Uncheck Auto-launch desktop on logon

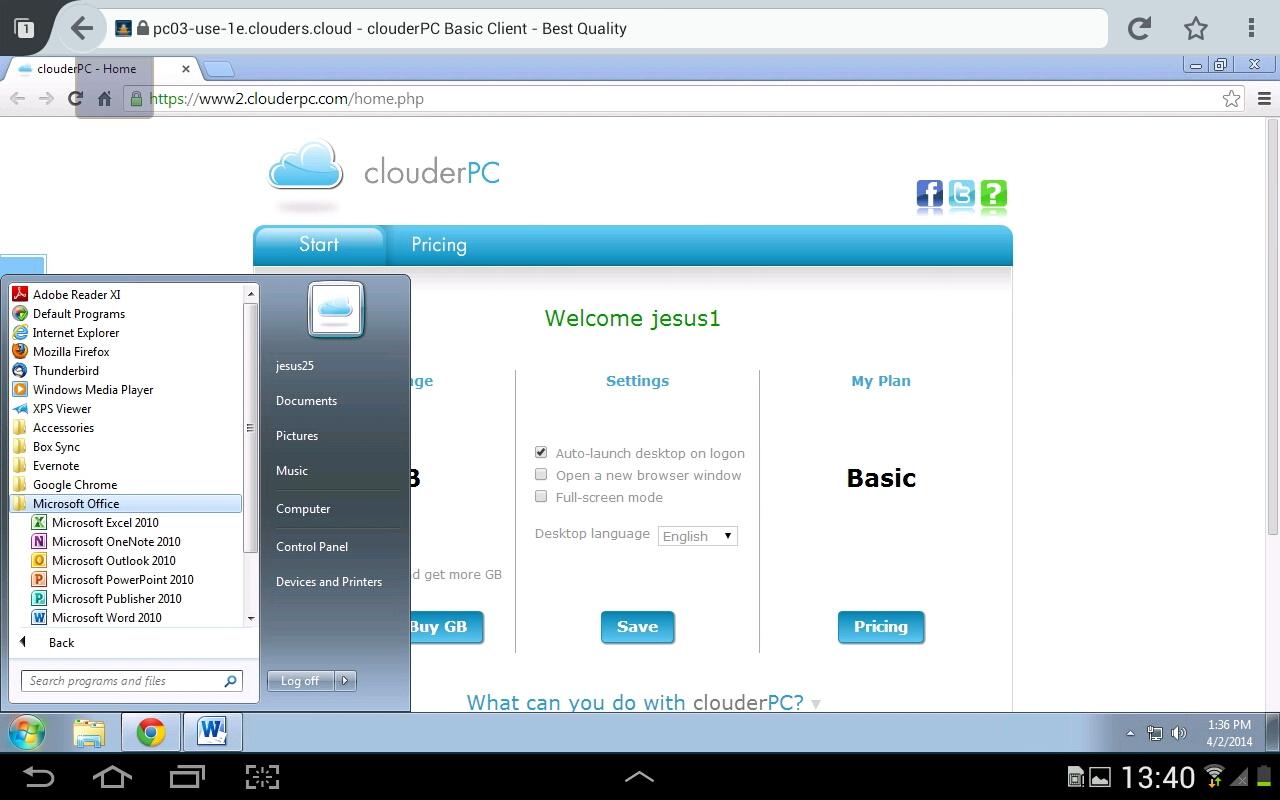pos(541,452)
